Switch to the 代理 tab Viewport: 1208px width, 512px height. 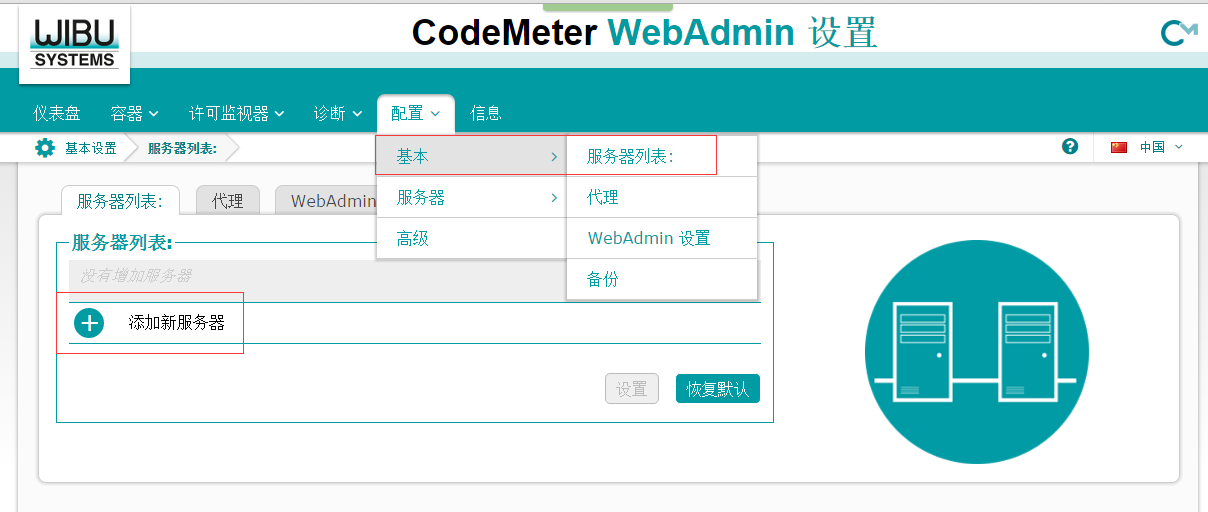tap(228, 200)
